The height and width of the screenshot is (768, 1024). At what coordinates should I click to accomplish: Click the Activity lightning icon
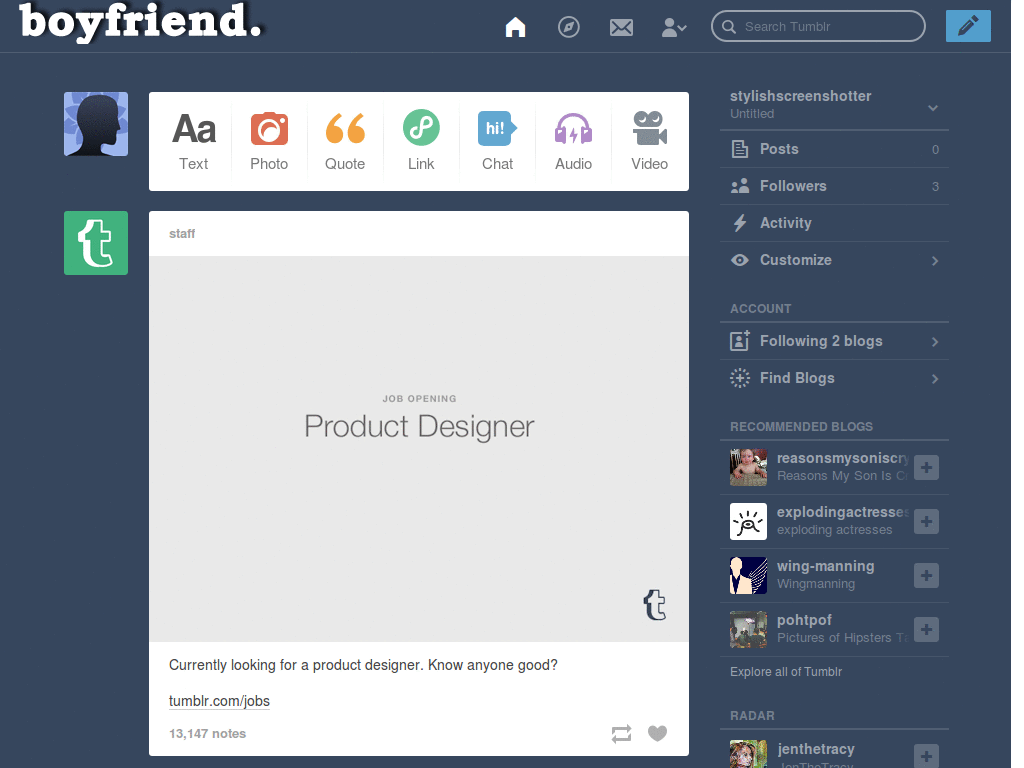(x=740, y=223)
